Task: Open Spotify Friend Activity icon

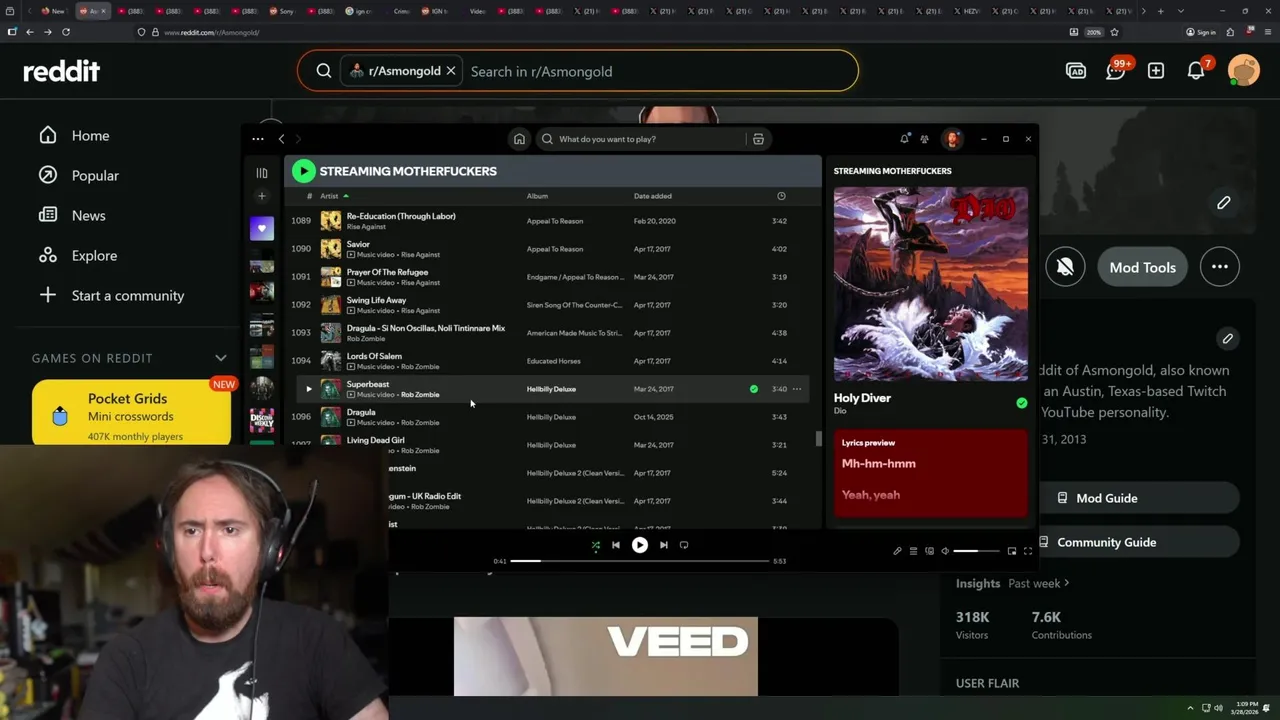Action: coord(924,139)
